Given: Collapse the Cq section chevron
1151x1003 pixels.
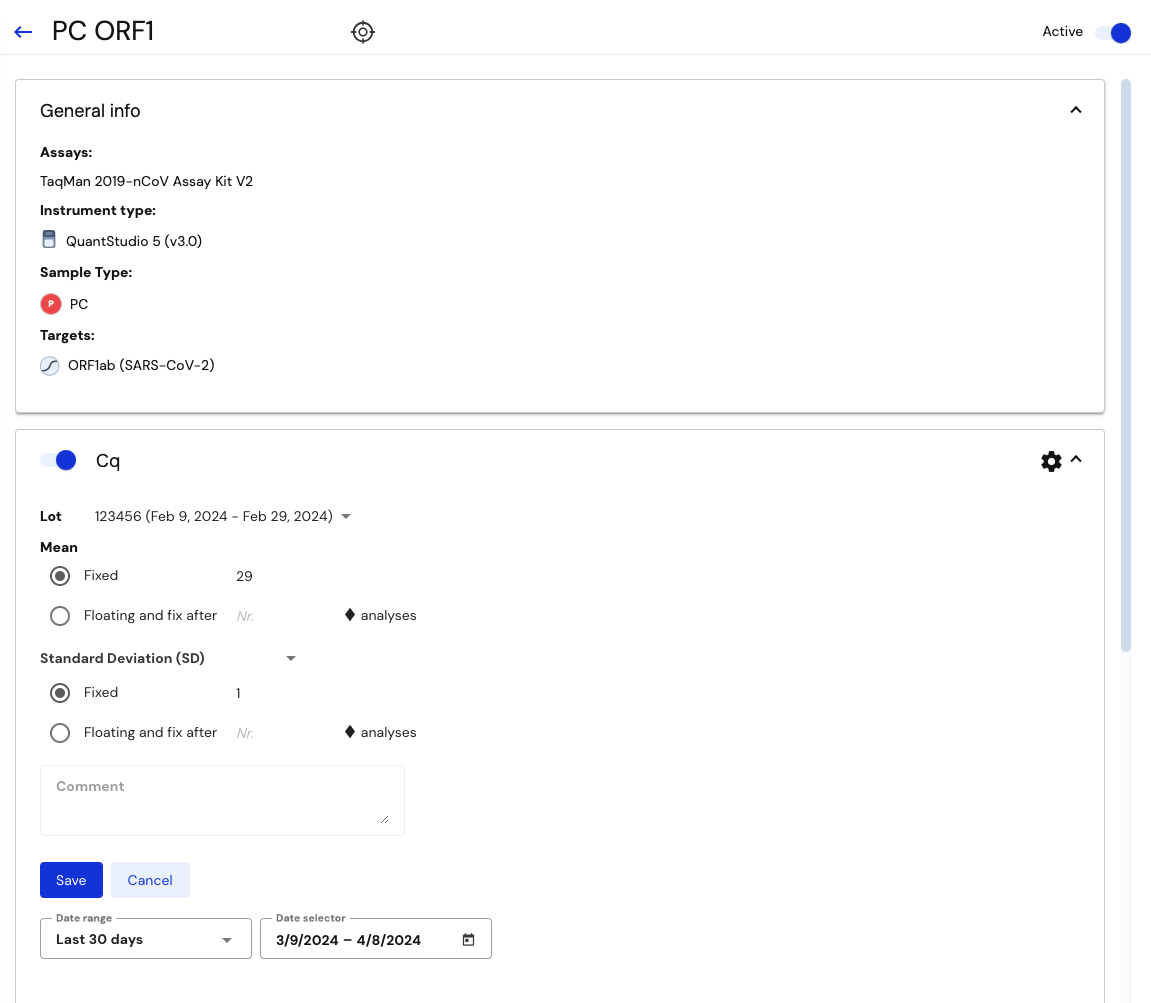Looking at the screenshot, I should tap(1076, 460).
